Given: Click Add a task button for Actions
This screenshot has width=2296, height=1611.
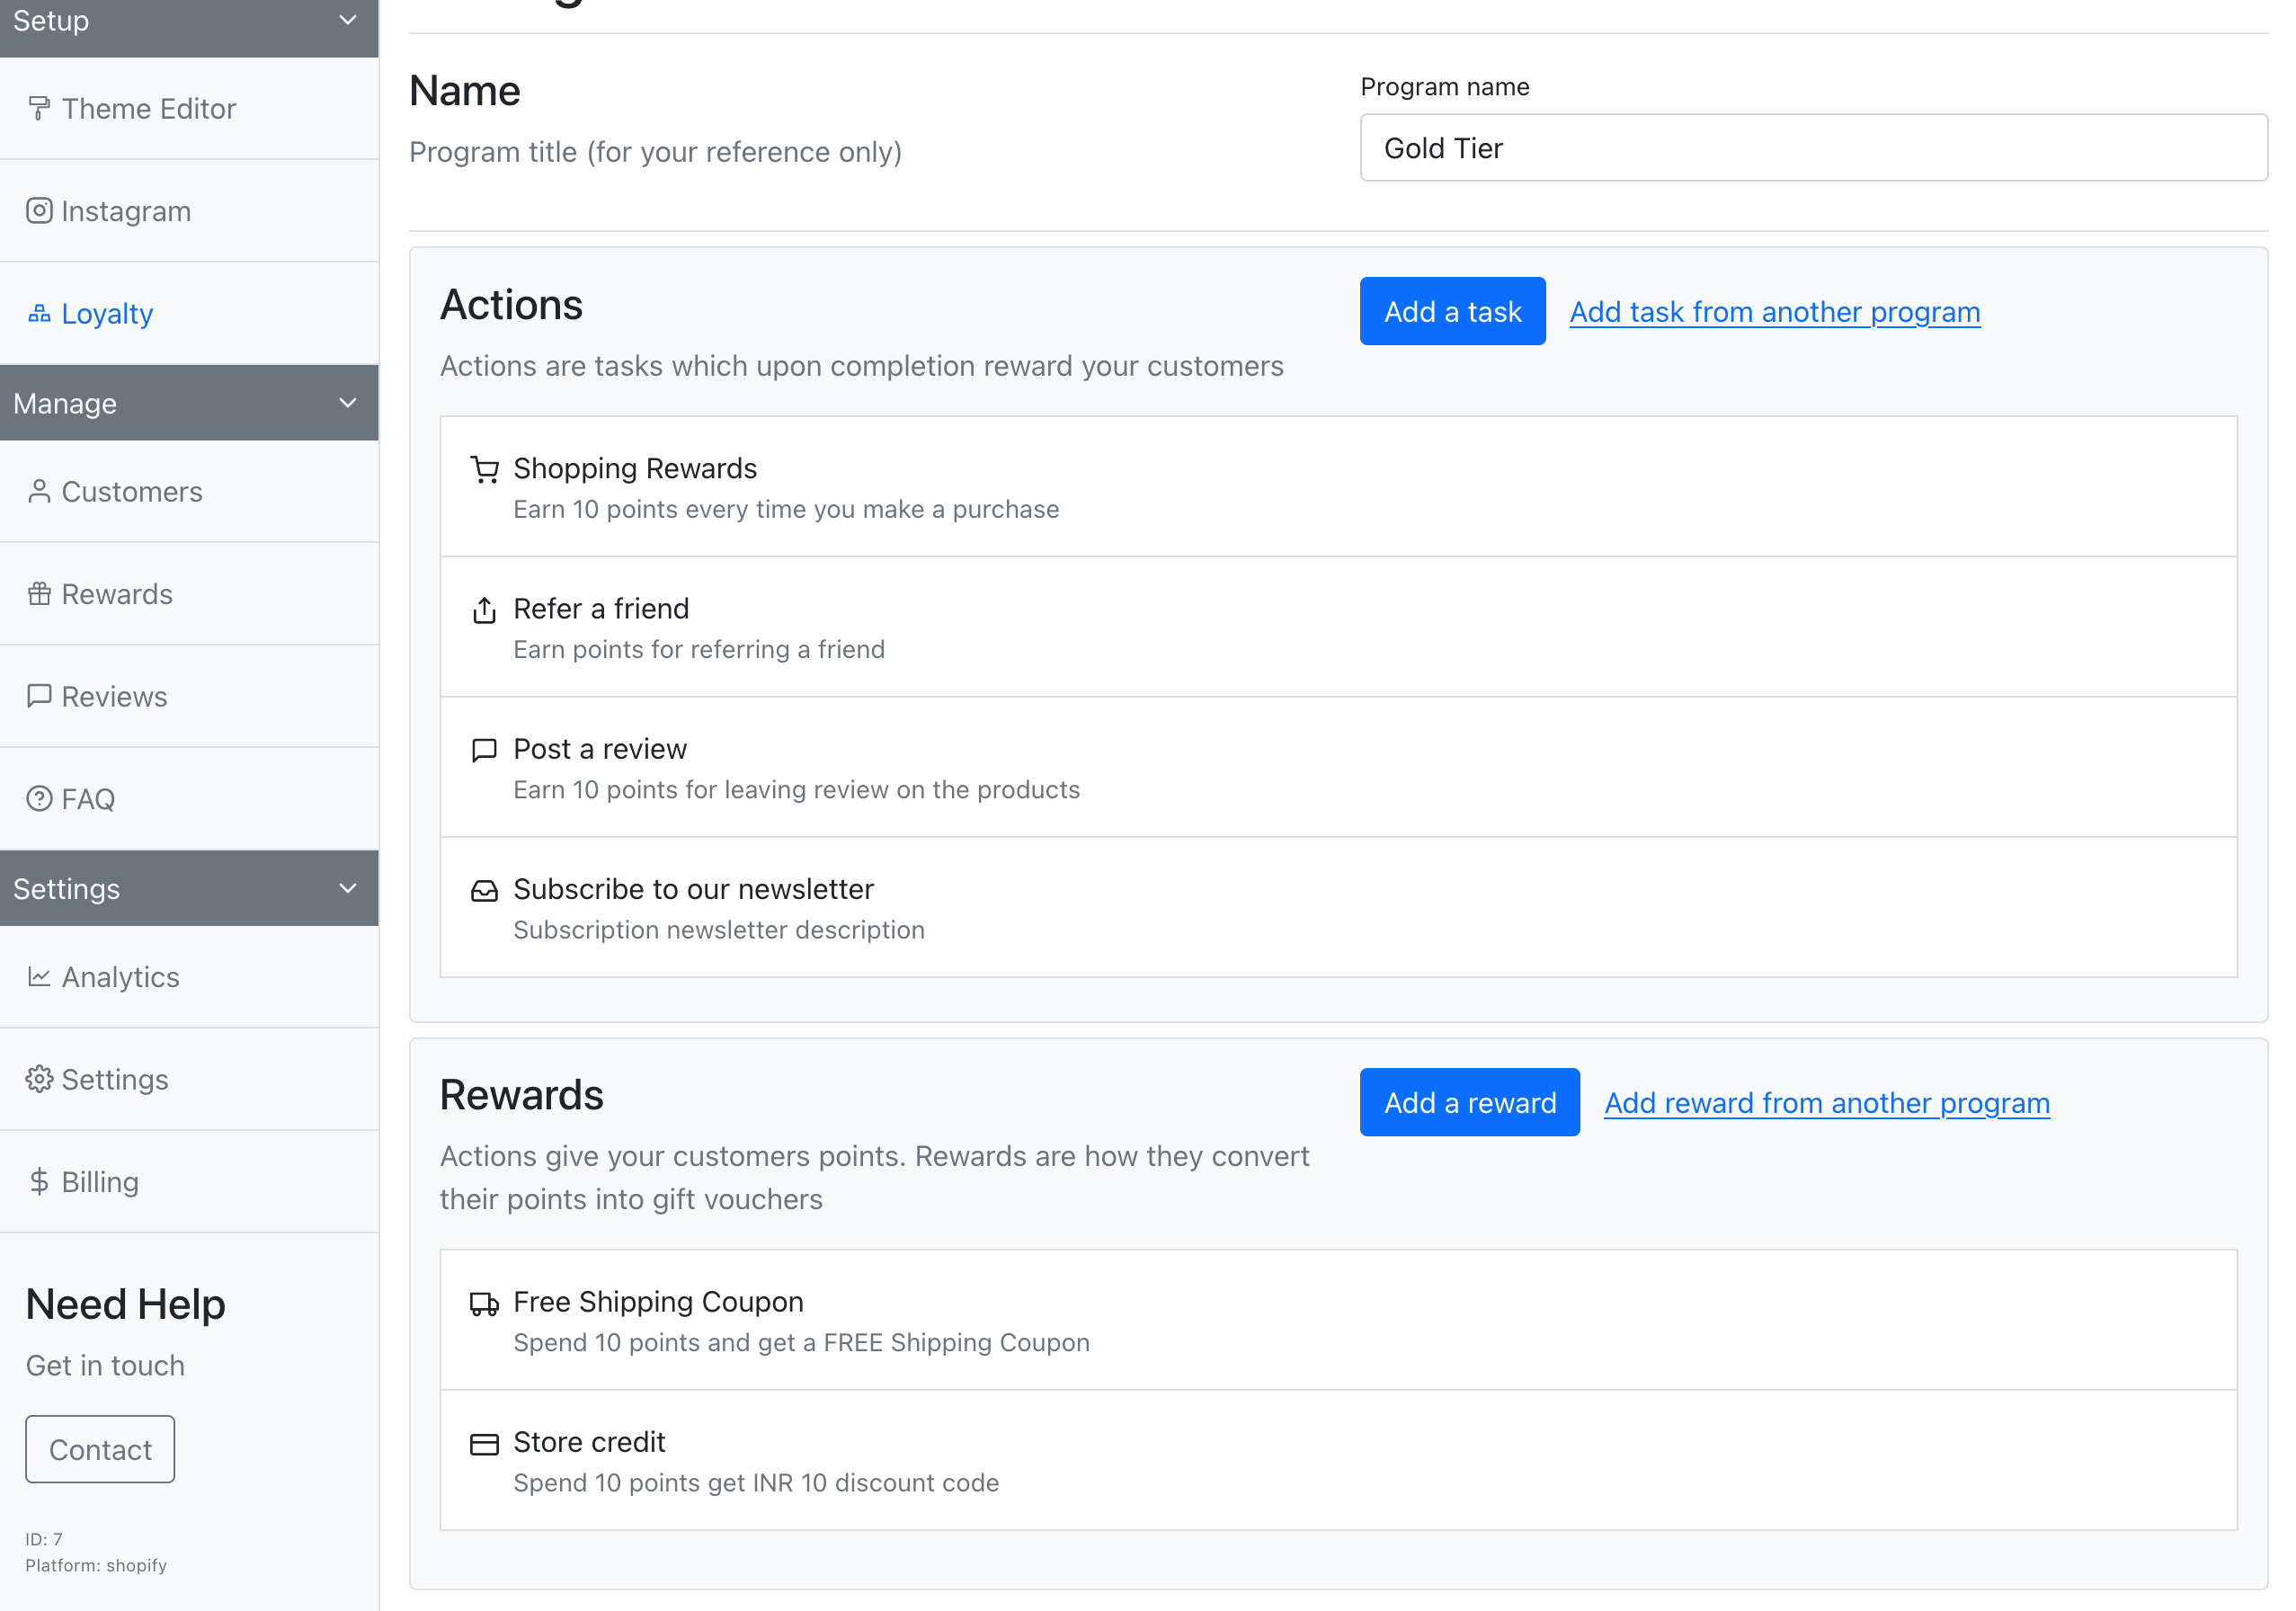Looking at the screenshot, I should click(1452, 309).
